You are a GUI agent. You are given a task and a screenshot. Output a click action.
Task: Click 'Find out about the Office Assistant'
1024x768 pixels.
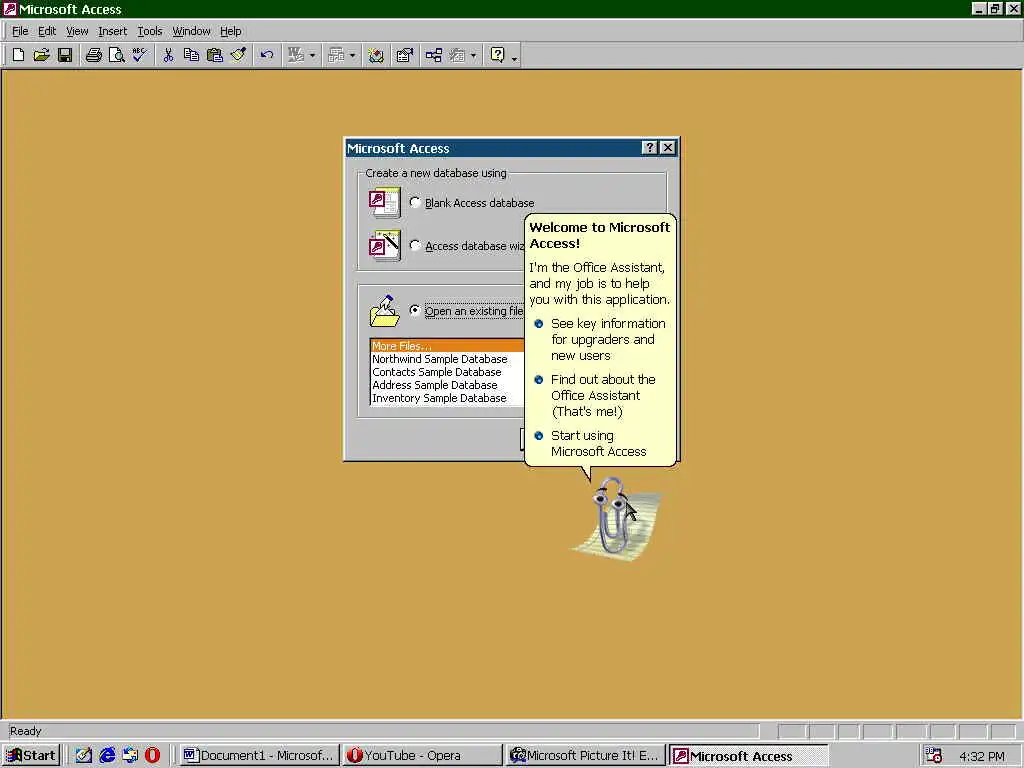[596, 395]
